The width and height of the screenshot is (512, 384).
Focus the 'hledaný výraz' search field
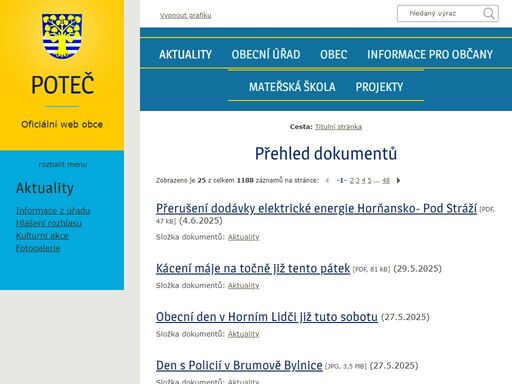tap(439, 14)
